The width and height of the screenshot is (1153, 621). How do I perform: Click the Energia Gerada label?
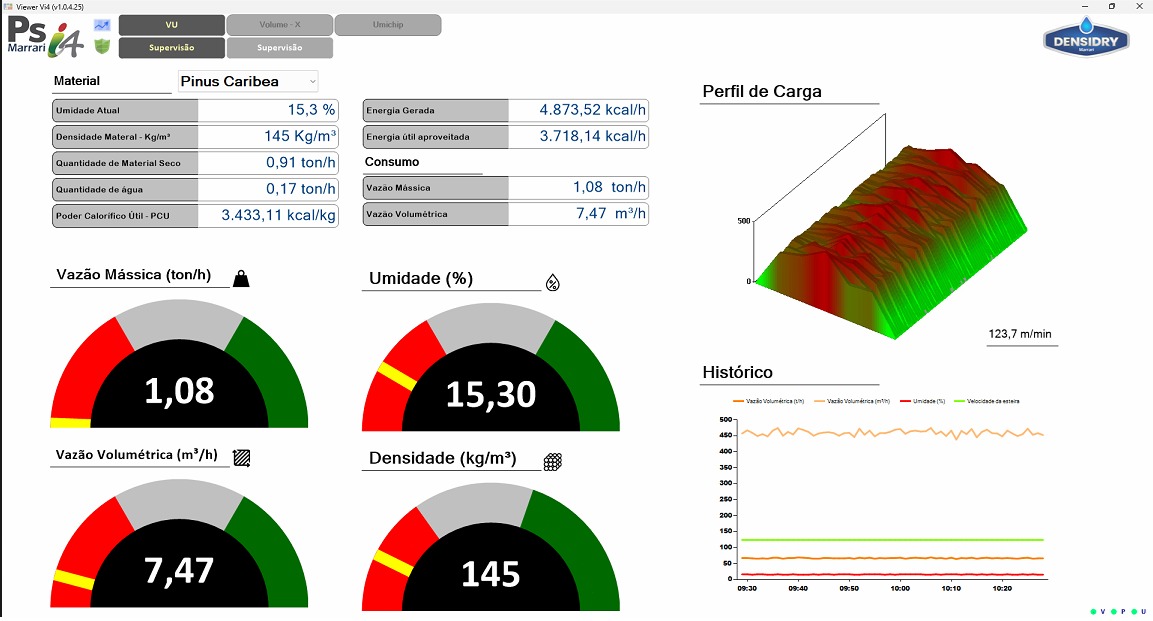click(400, 111)
